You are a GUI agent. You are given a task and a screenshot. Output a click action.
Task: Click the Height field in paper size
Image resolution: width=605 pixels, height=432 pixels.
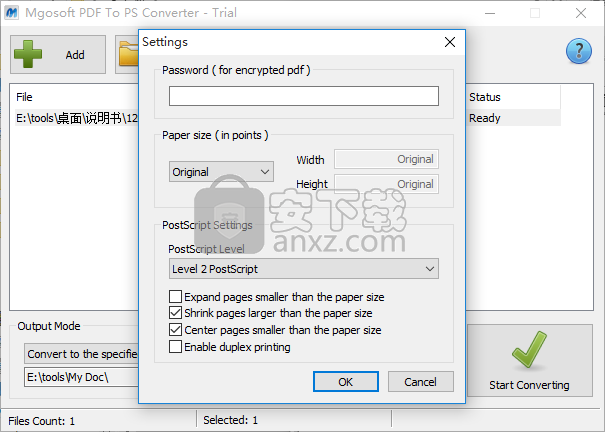click(386, 184)
